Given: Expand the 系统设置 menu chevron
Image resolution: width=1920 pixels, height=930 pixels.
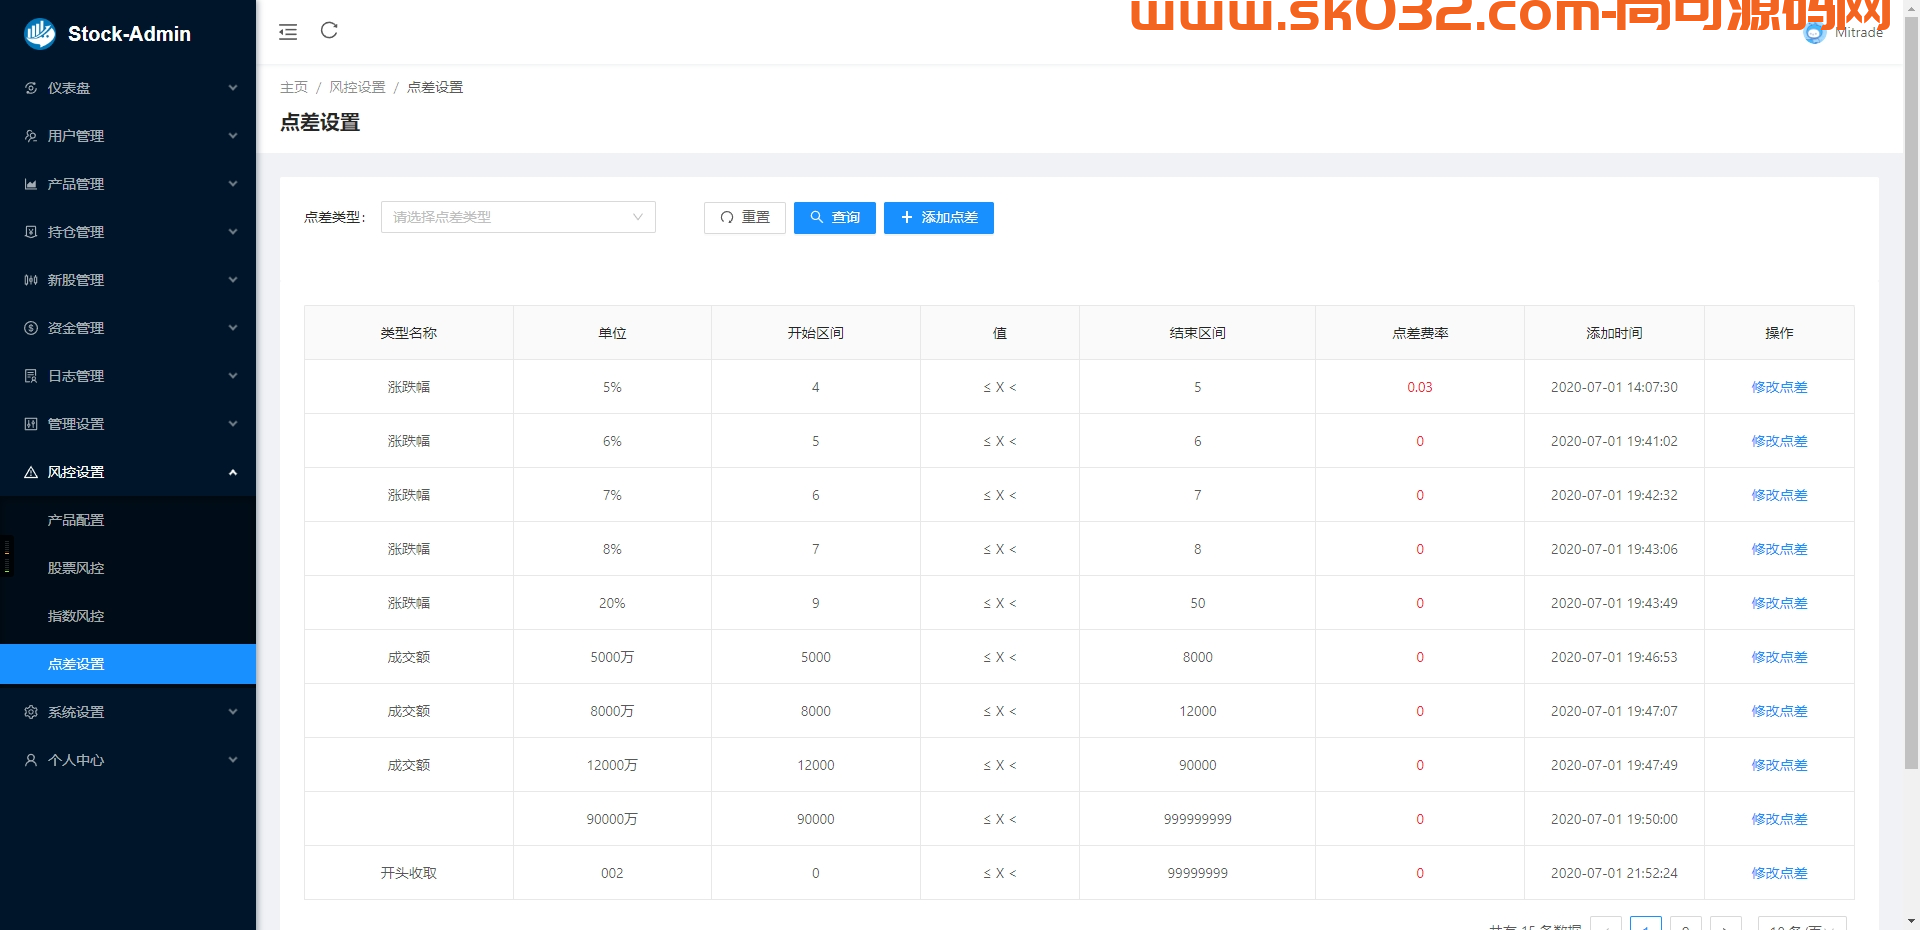Looking at the screenshot, I should (x=233, y=712).
